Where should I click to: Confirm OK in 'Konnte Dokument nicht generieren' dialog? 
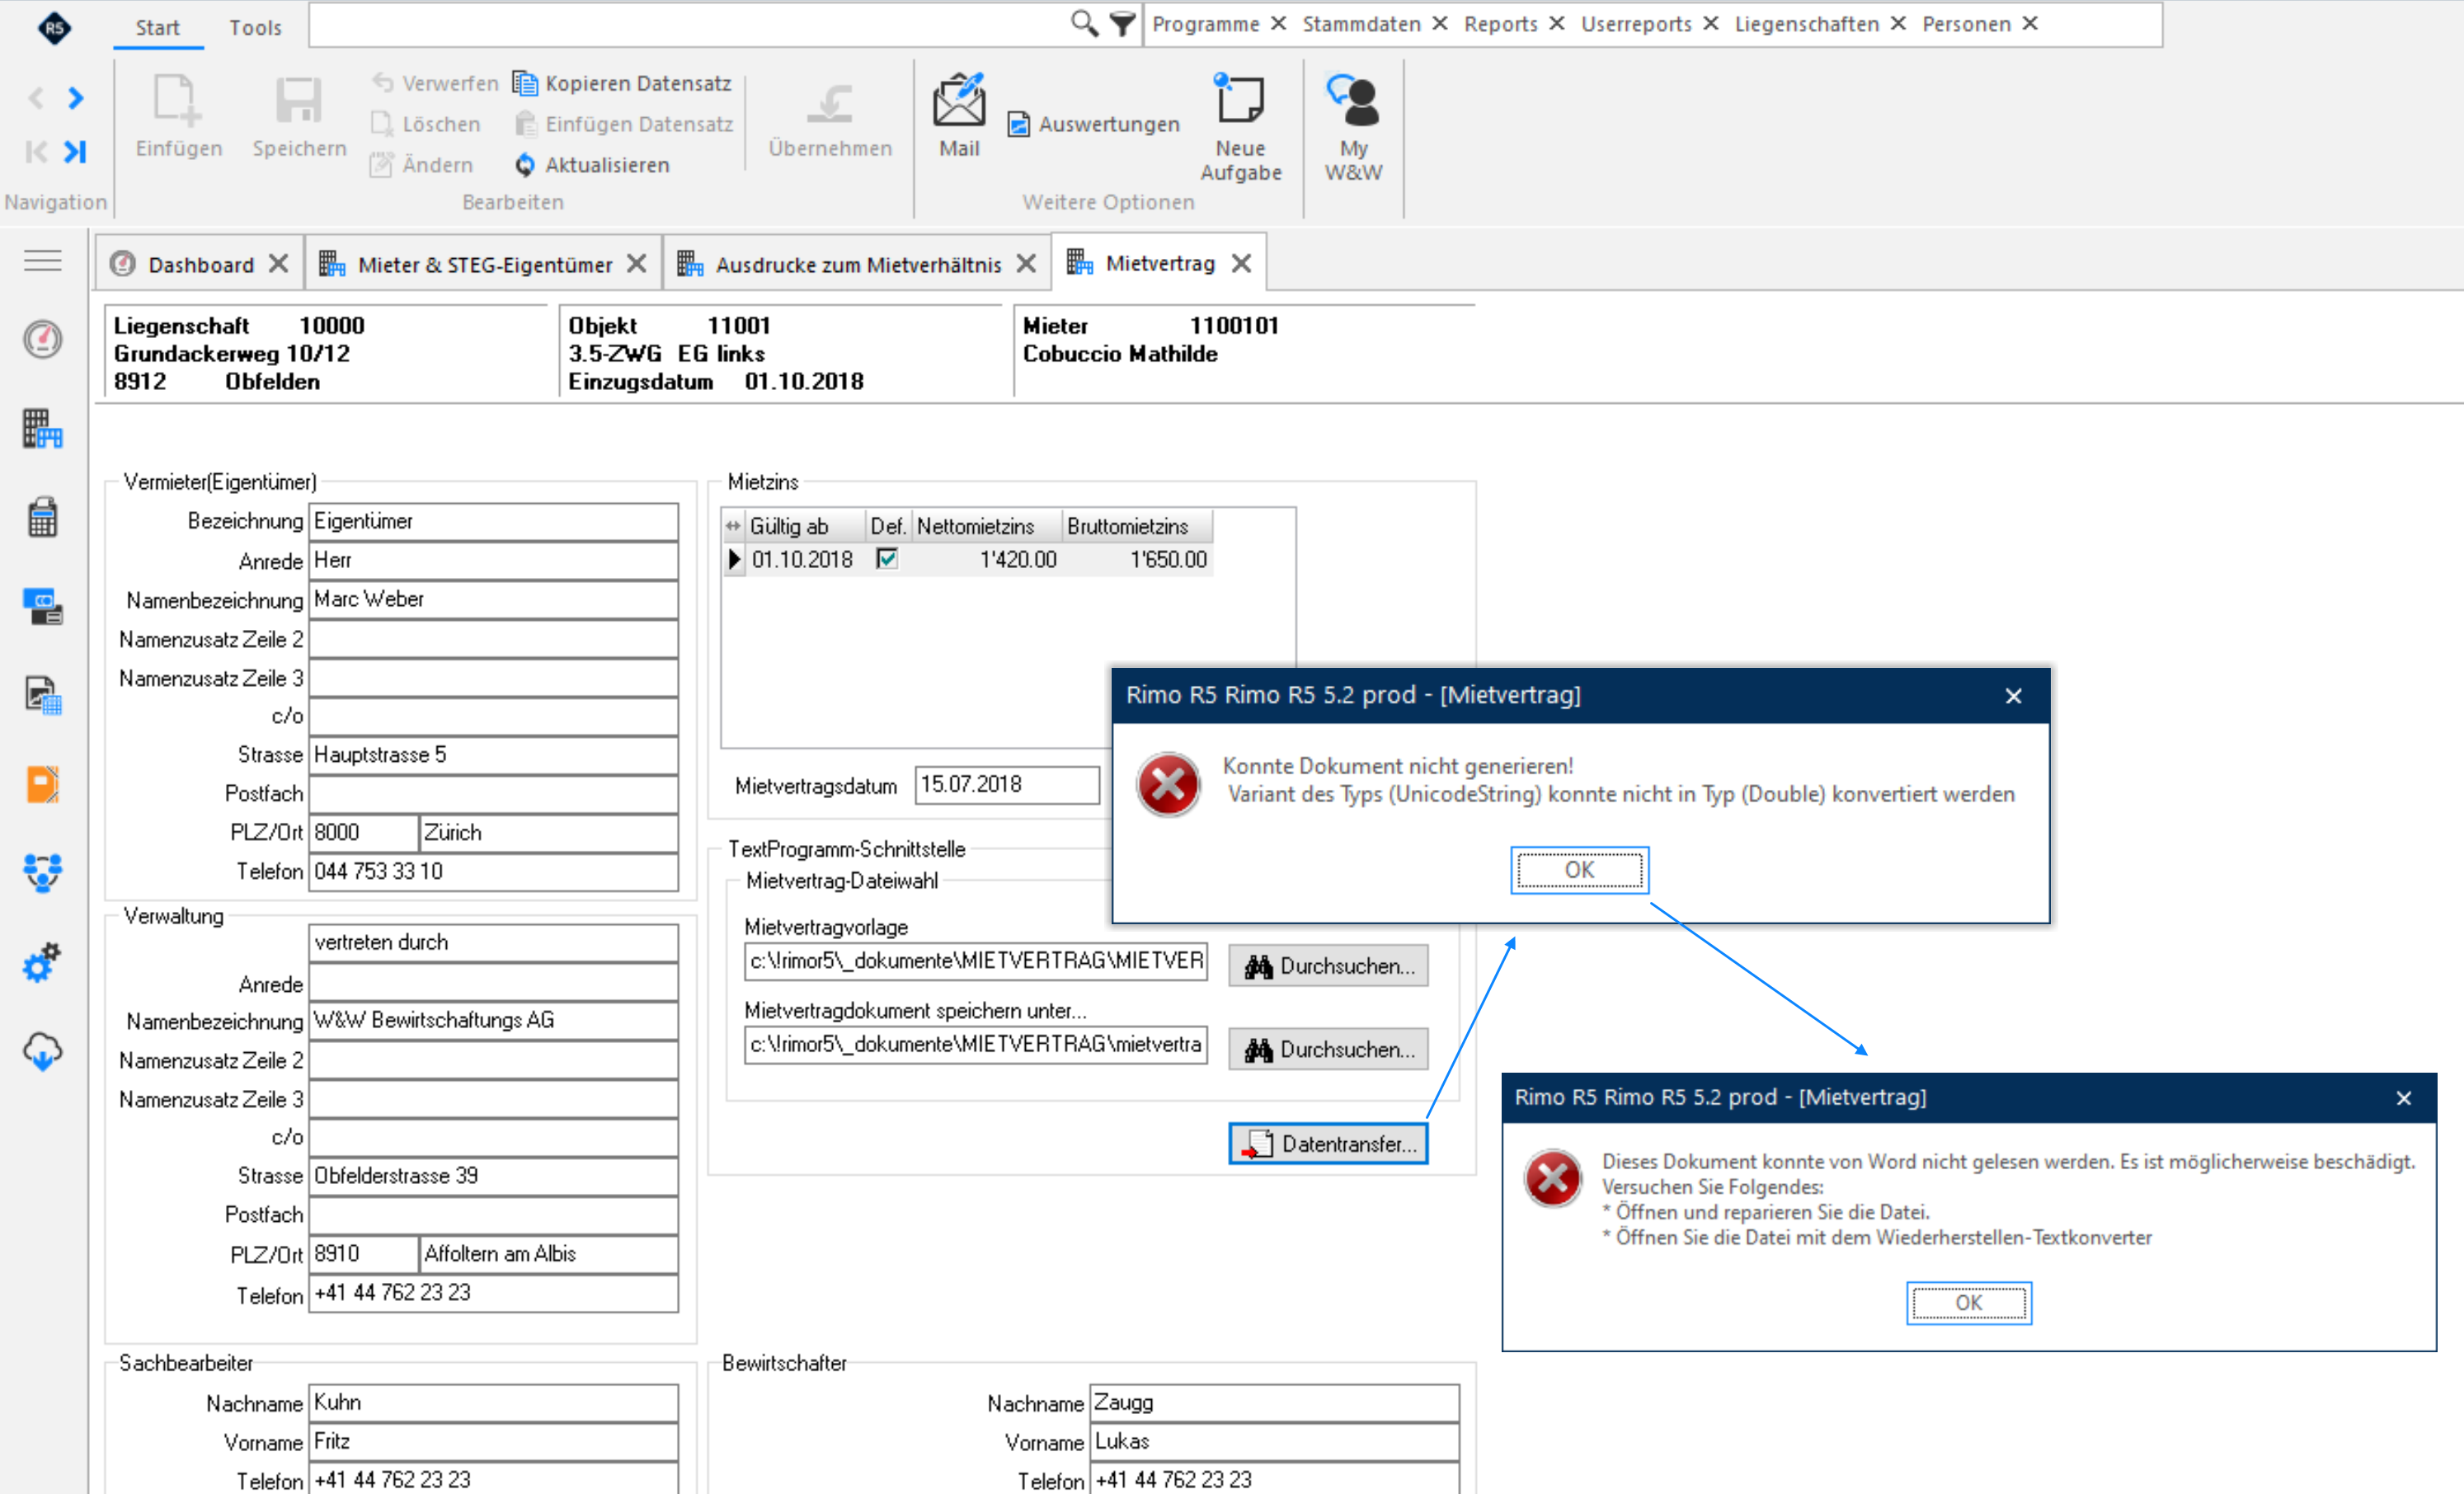(x=1579, y=869)
